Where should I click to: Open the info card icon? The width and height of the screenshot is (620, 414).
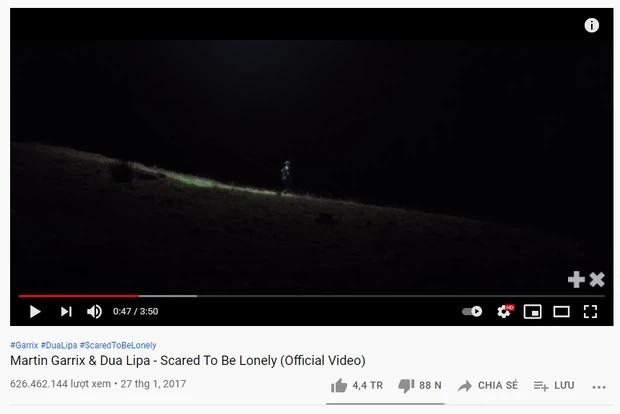592,25
